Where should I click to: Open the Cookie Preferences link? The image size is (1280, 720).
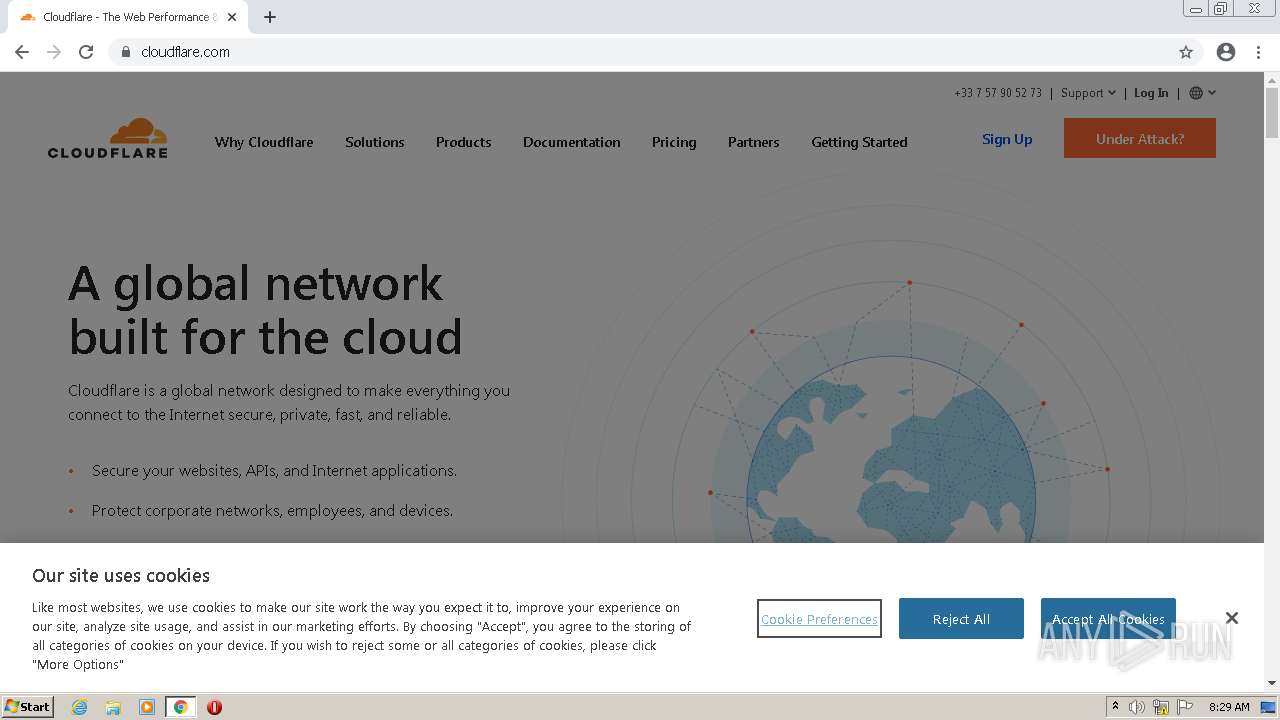pyautogui.click(x=819, y=619)
